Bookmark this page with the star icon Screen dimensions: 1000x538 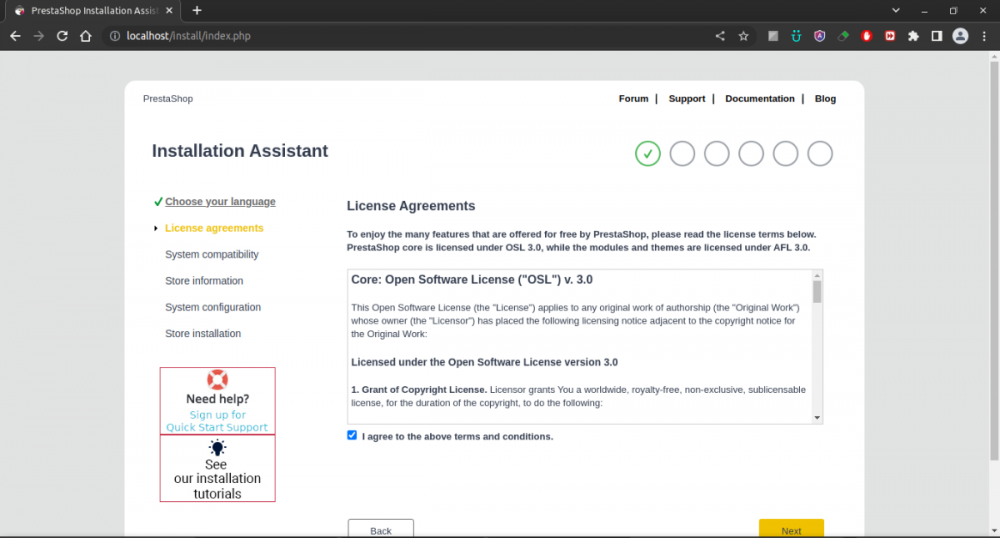(743, 36)
